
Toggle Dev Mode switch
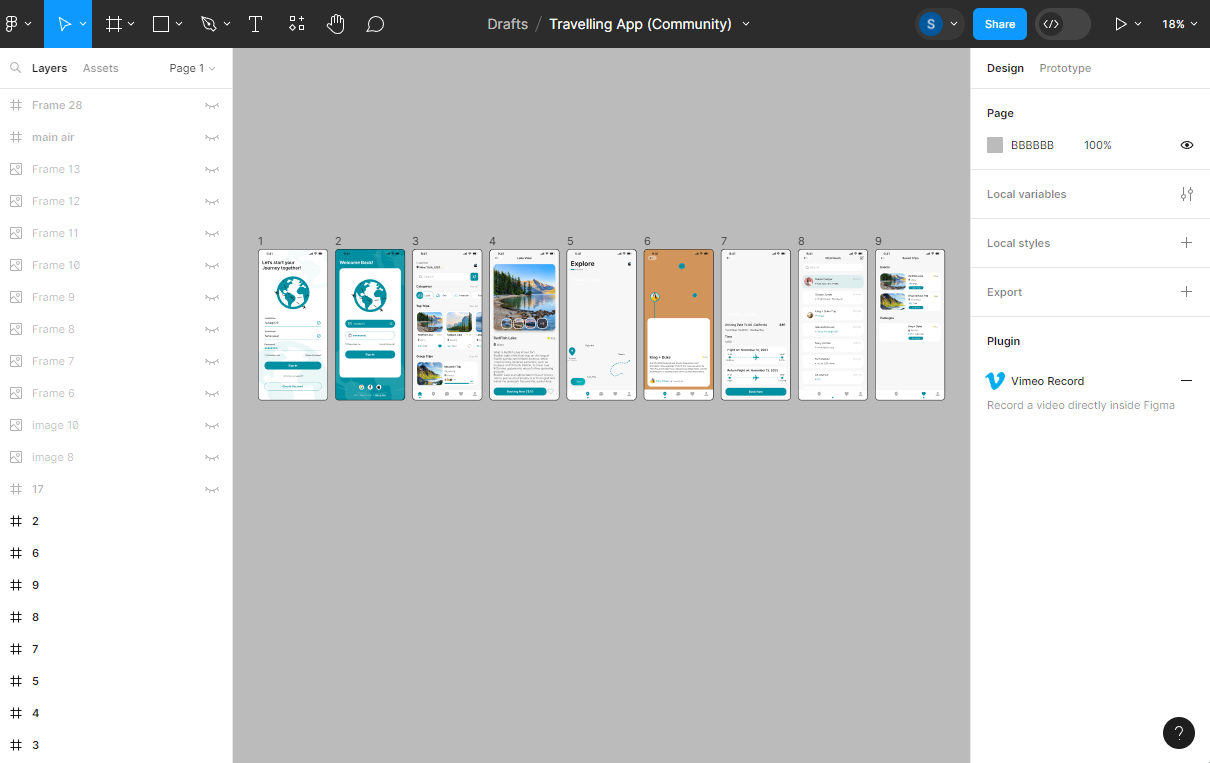[x=1062, y=24]
